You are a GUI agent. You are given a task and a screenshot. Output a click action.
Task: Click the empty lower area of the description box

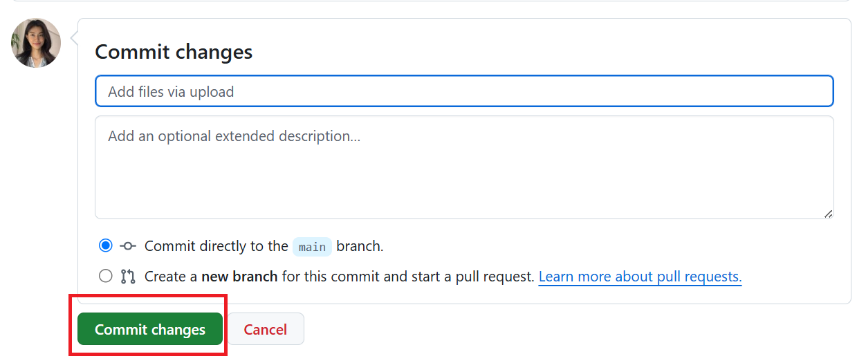tap(464, 188)
